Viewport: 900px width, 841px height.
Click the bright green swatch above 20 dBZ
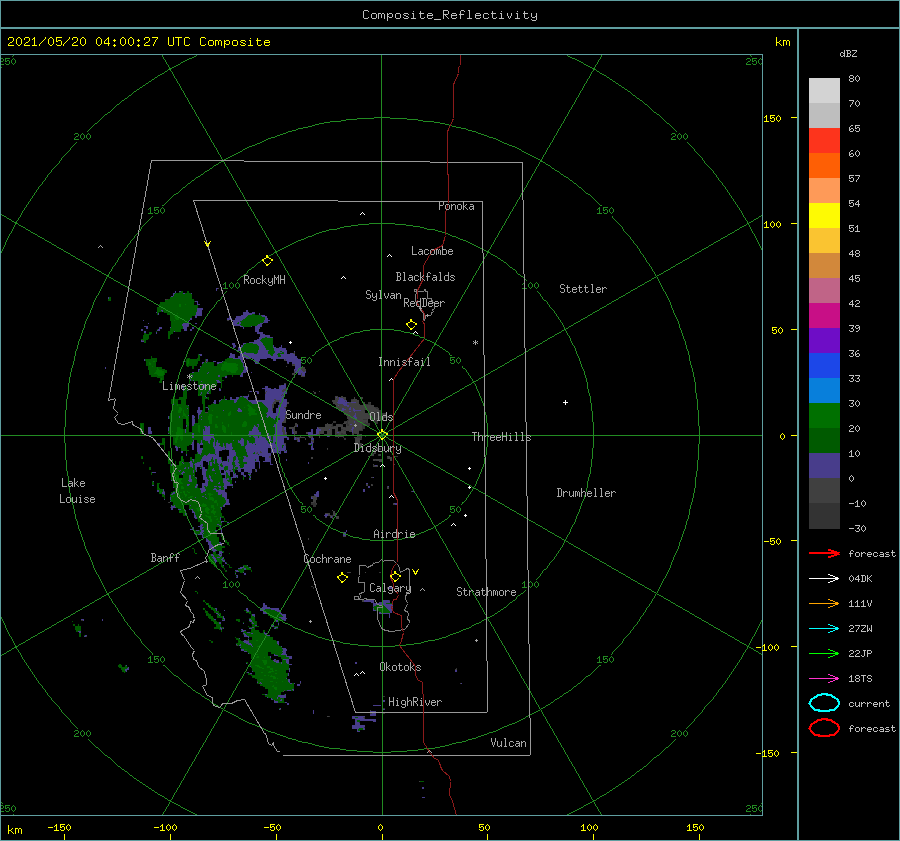coord(824,415)
